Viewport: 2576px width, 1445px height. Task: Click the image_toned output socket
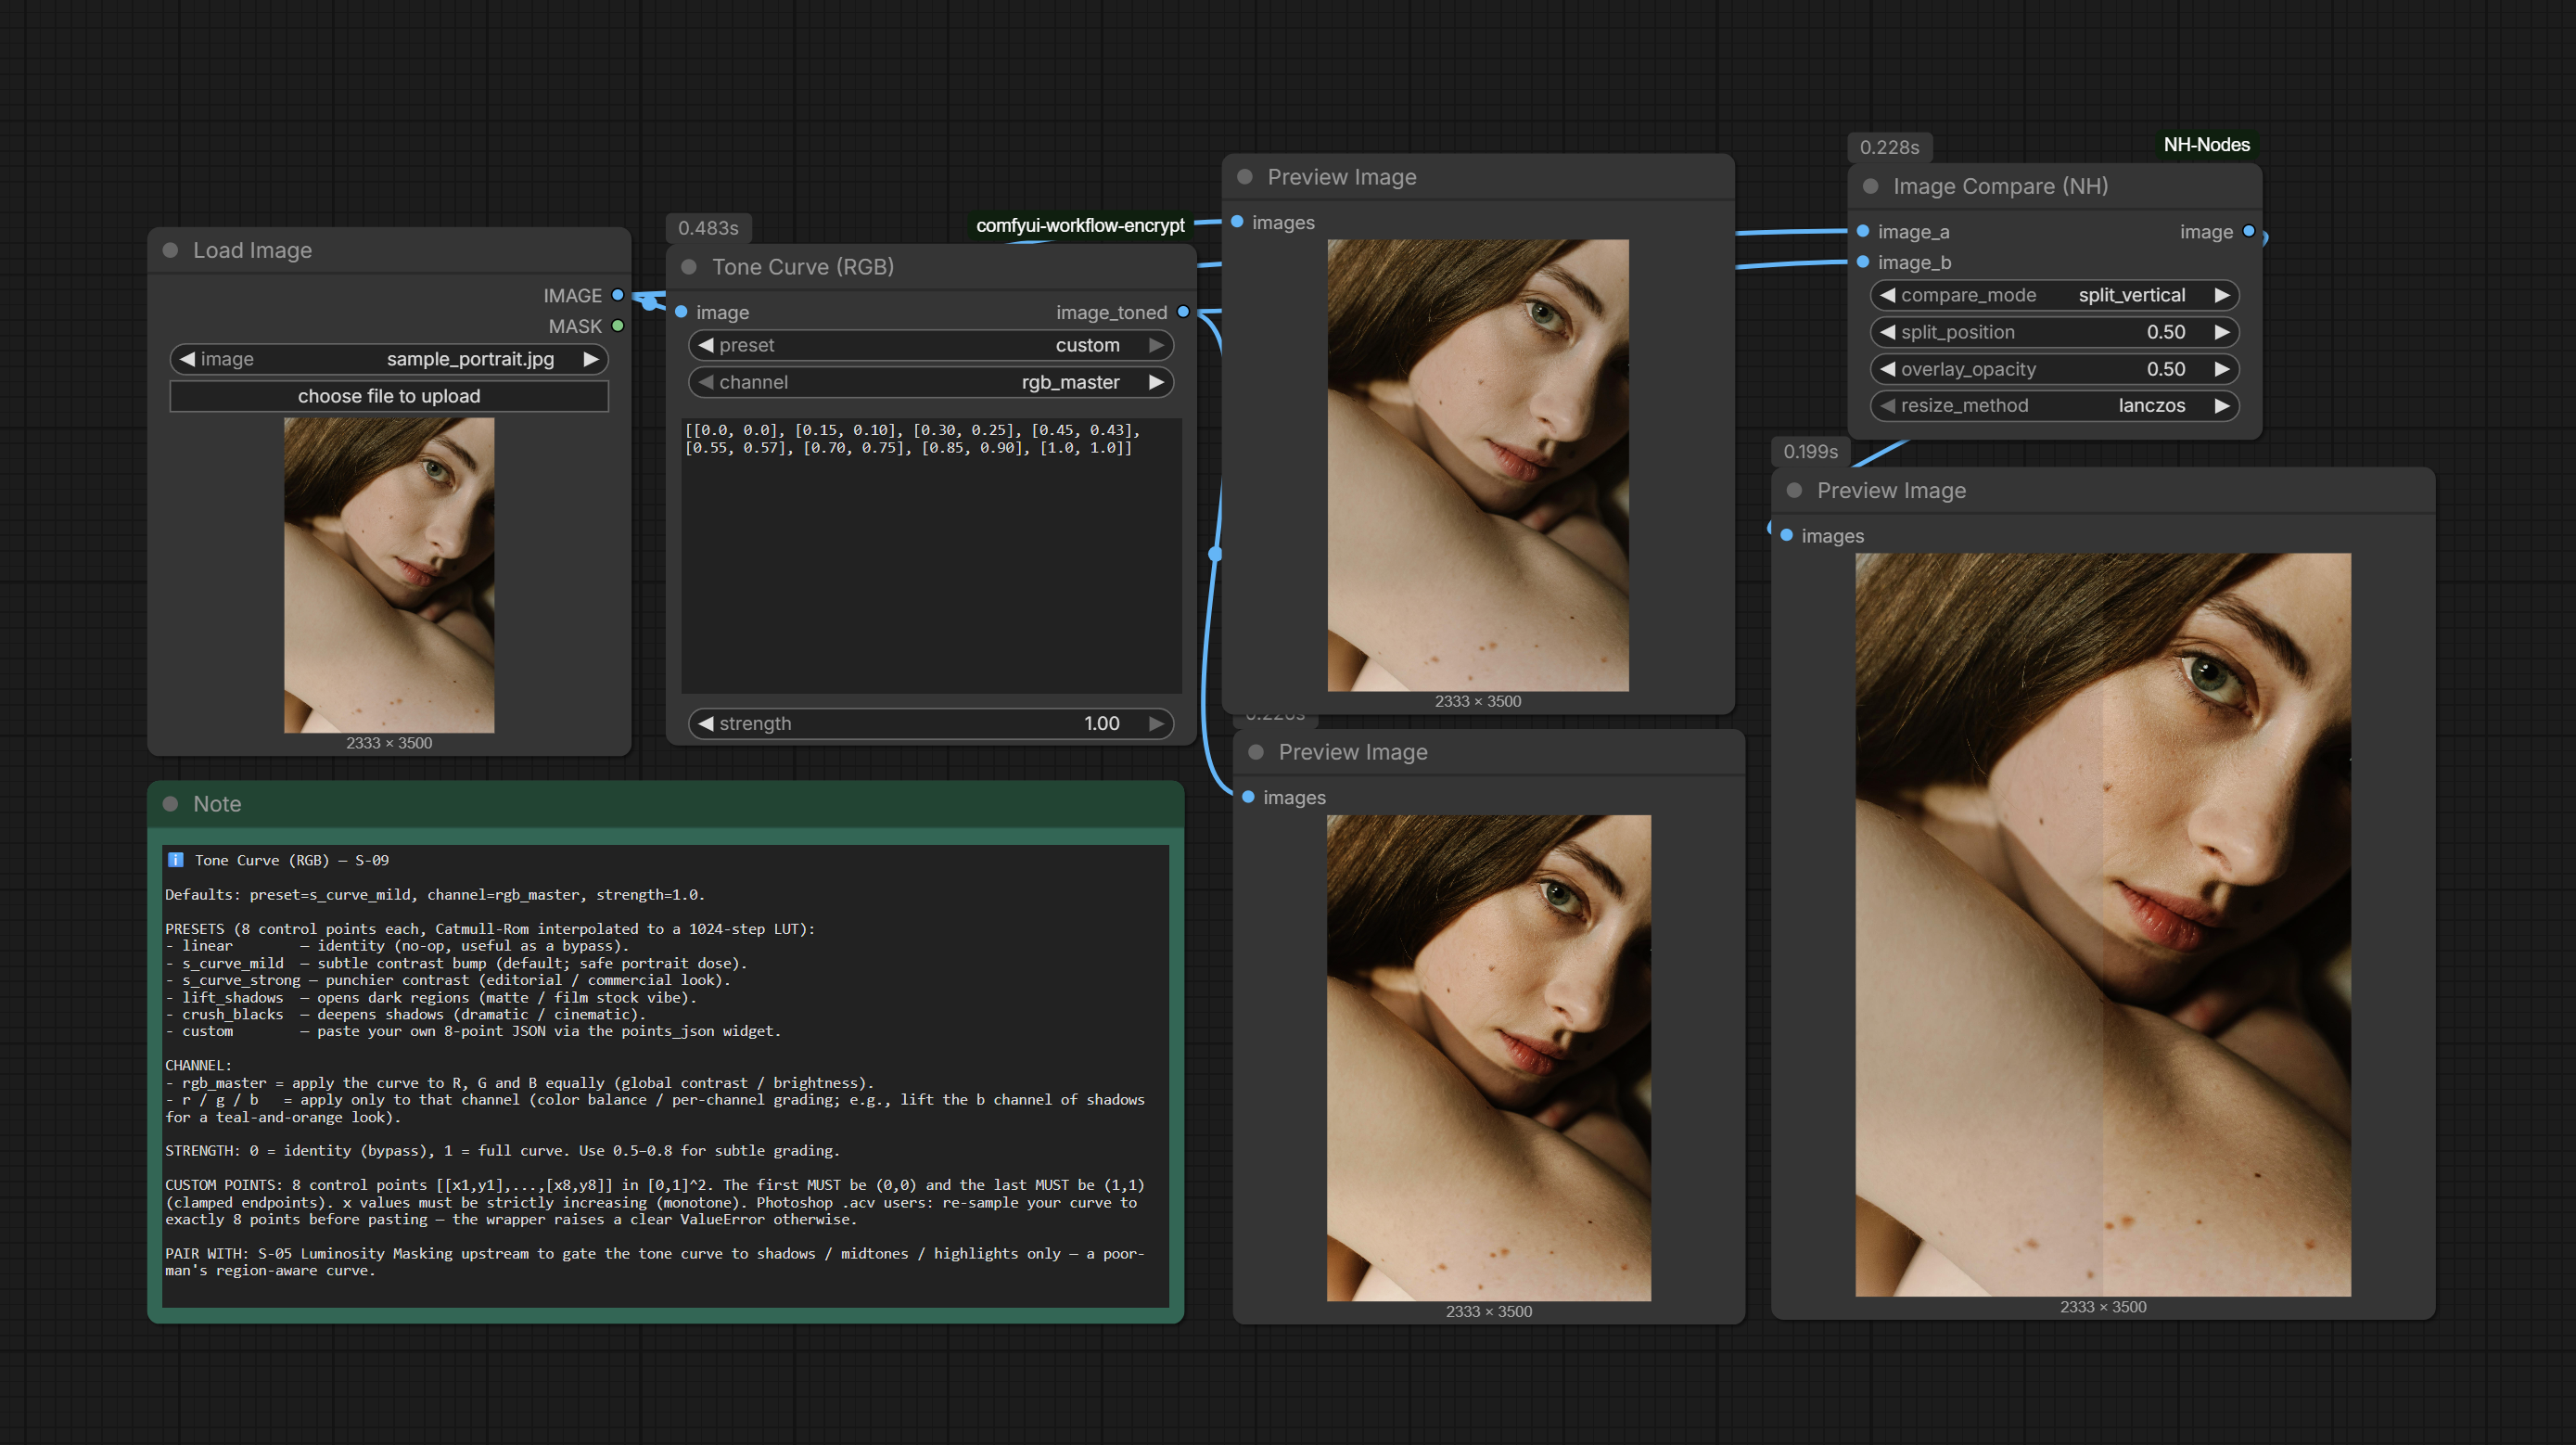[1183, 312]
